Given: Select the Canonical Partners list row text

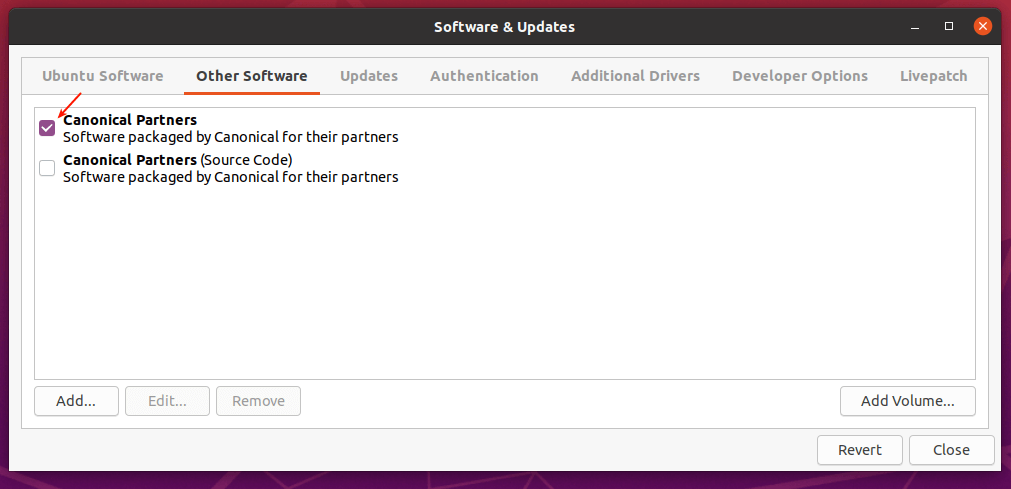Looking at the screenshot, I should pyautogui.click(x=230, y=129).
